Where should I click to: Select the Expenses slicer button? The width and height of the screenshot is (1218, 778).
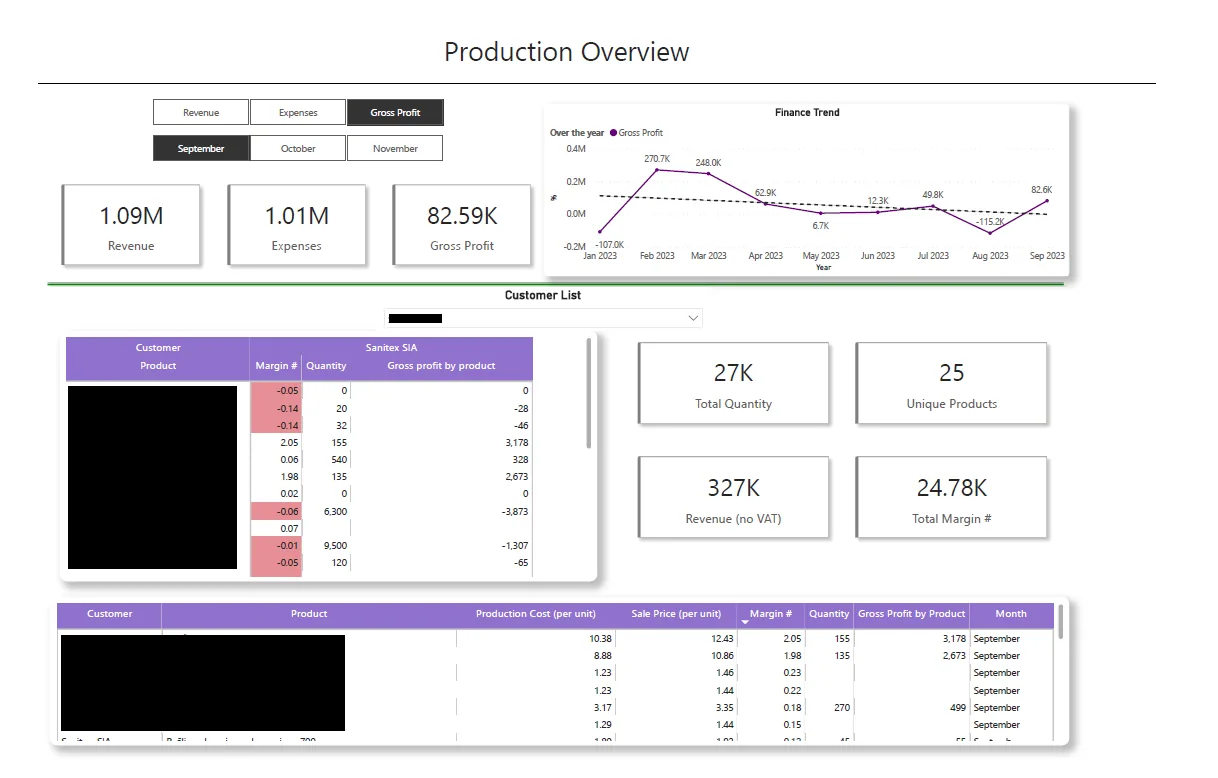pos(298,113)
